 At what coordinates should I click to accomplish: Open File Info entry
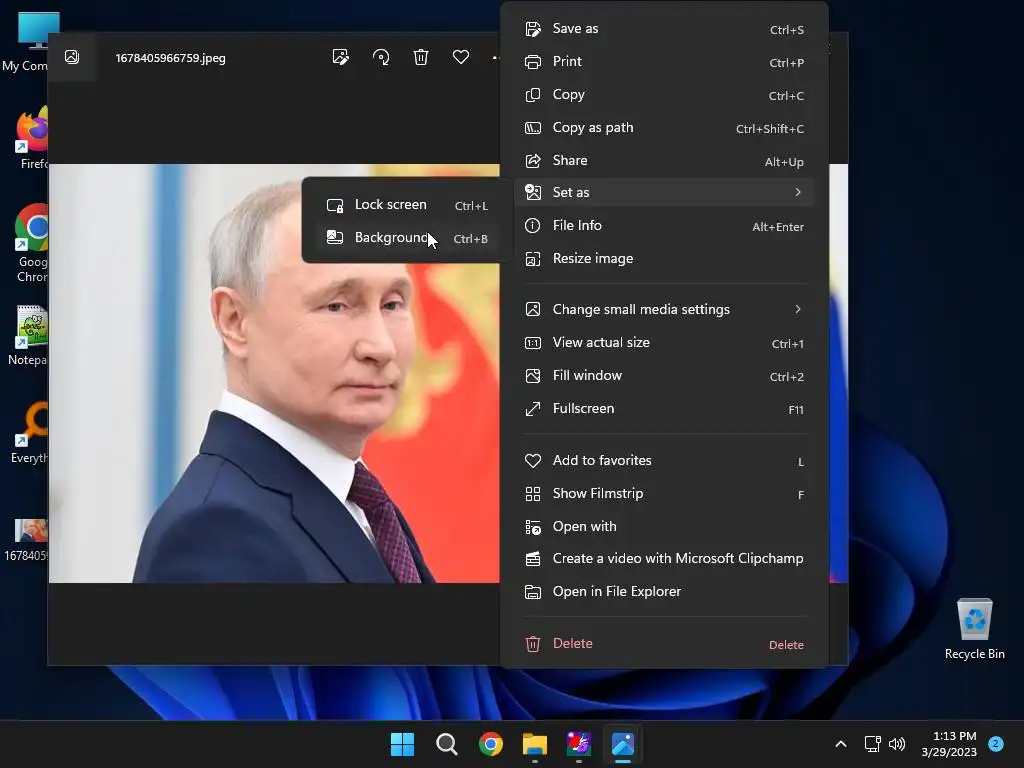point(664,226)
